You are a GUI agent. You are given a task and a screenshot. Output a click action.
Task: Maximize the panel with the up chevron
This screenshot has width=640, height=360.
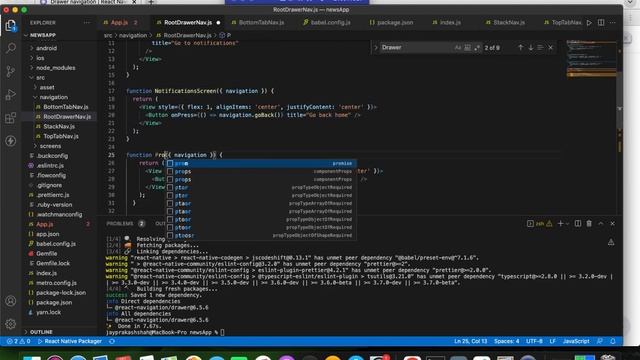(601, 224)
